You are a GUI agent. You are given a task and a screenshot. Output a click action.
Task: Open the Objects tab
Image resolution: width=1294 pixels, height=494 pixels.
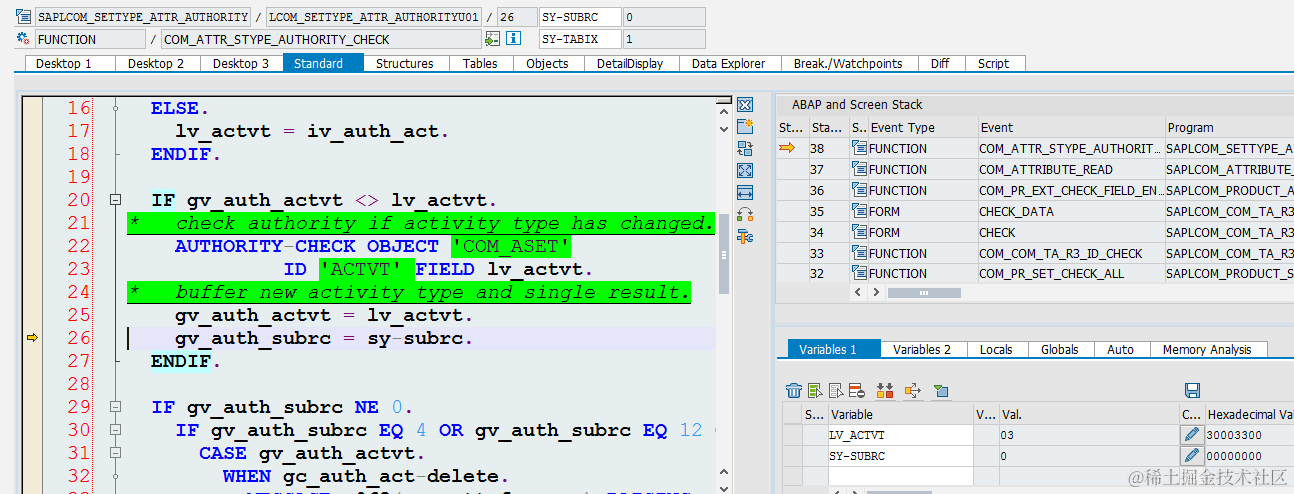[x=547, y=63]
